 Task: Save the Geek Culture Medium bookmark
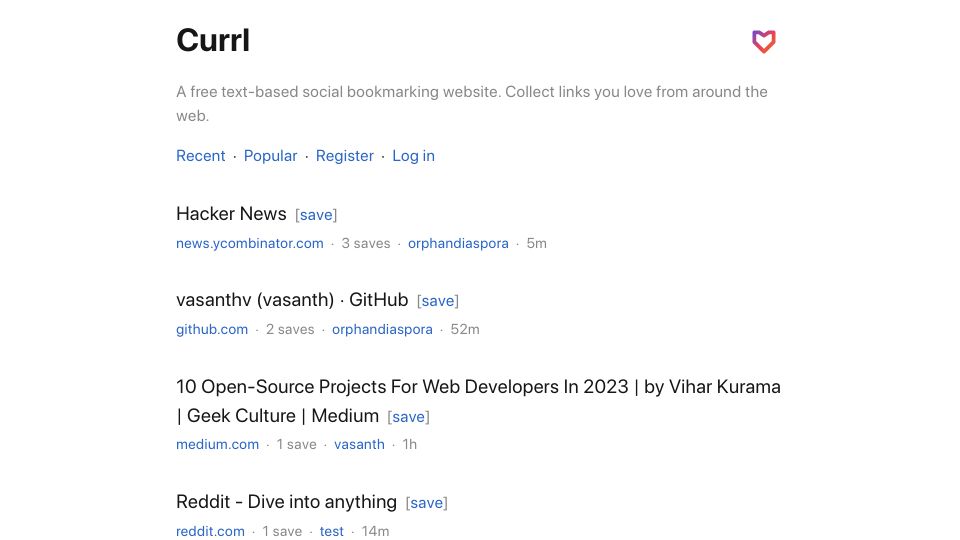click(x=408, y=417)
